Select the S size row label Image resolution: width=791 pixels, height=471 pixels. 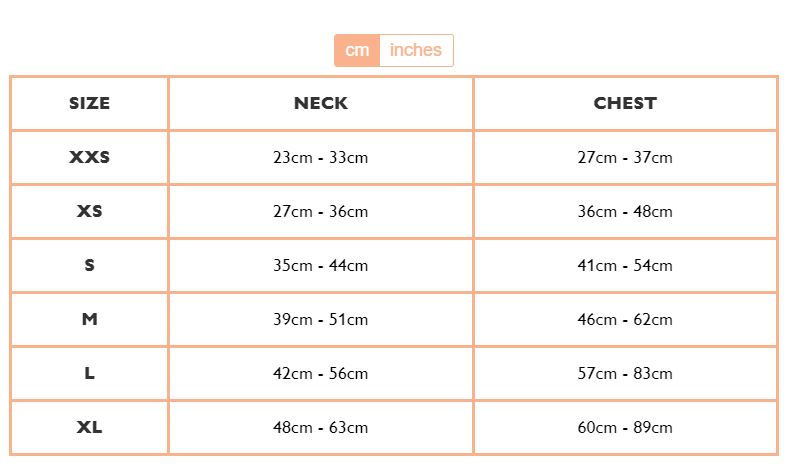tap(89, 265)
